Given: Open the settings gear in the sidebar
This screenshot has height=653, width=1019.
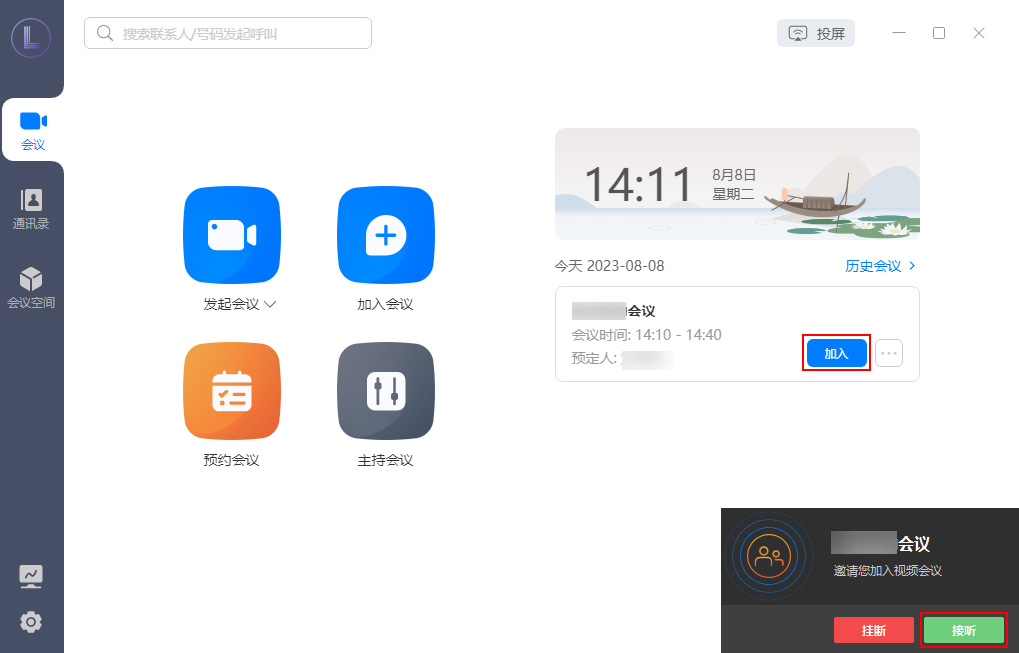Looking at the screenshot, I should 31,622.
